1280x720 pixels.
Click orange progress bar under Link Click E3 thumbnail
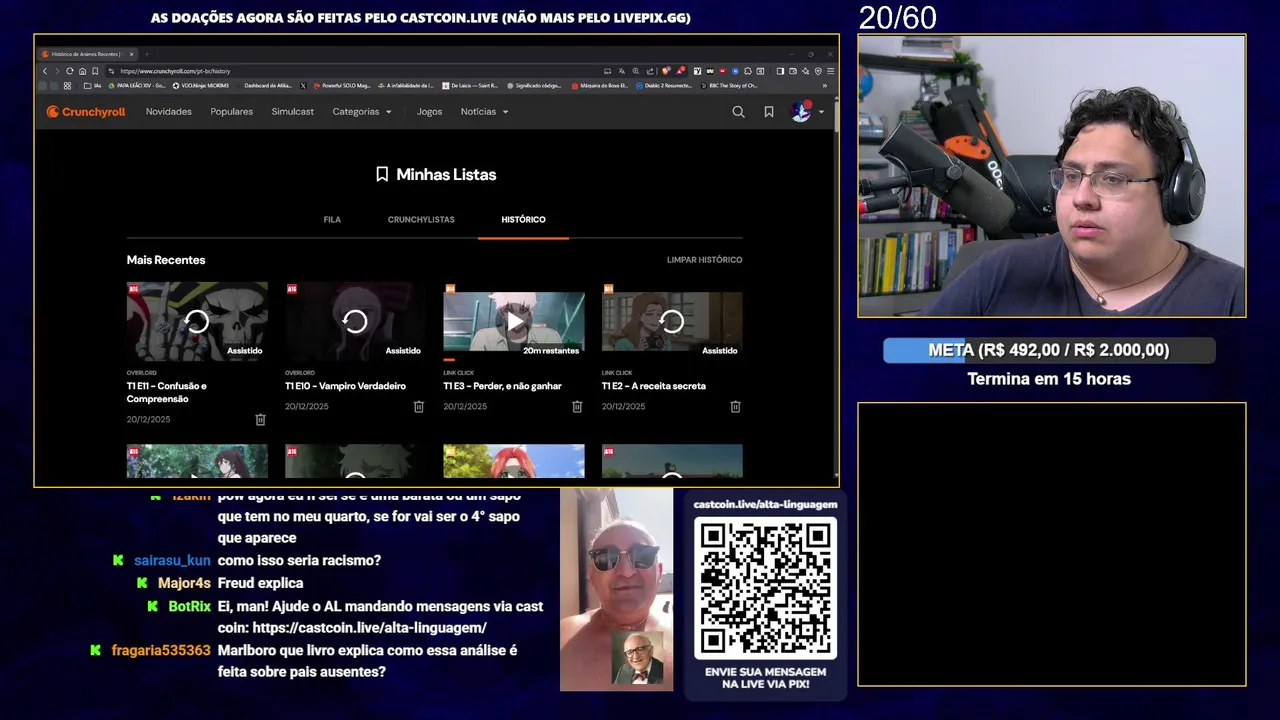coord(449,359)
